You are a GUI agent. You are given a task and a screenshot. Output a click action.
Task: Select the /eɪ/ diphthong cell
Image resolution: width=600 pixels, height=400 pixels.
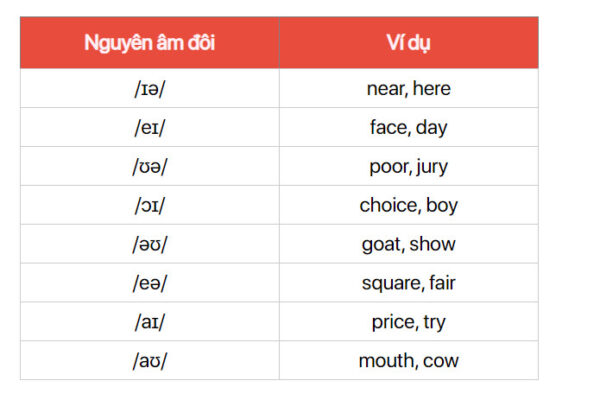[149, 127]
